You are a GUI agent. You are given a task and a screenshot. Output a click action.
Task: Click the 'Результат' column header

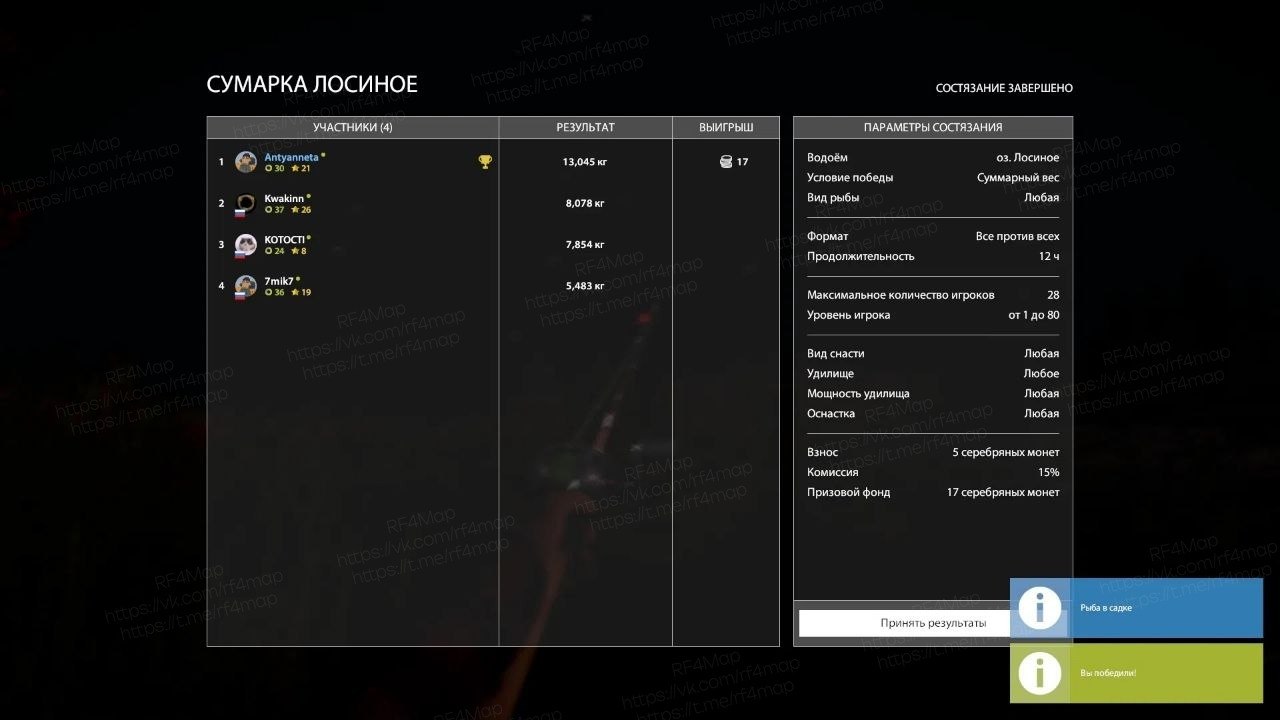586,127
